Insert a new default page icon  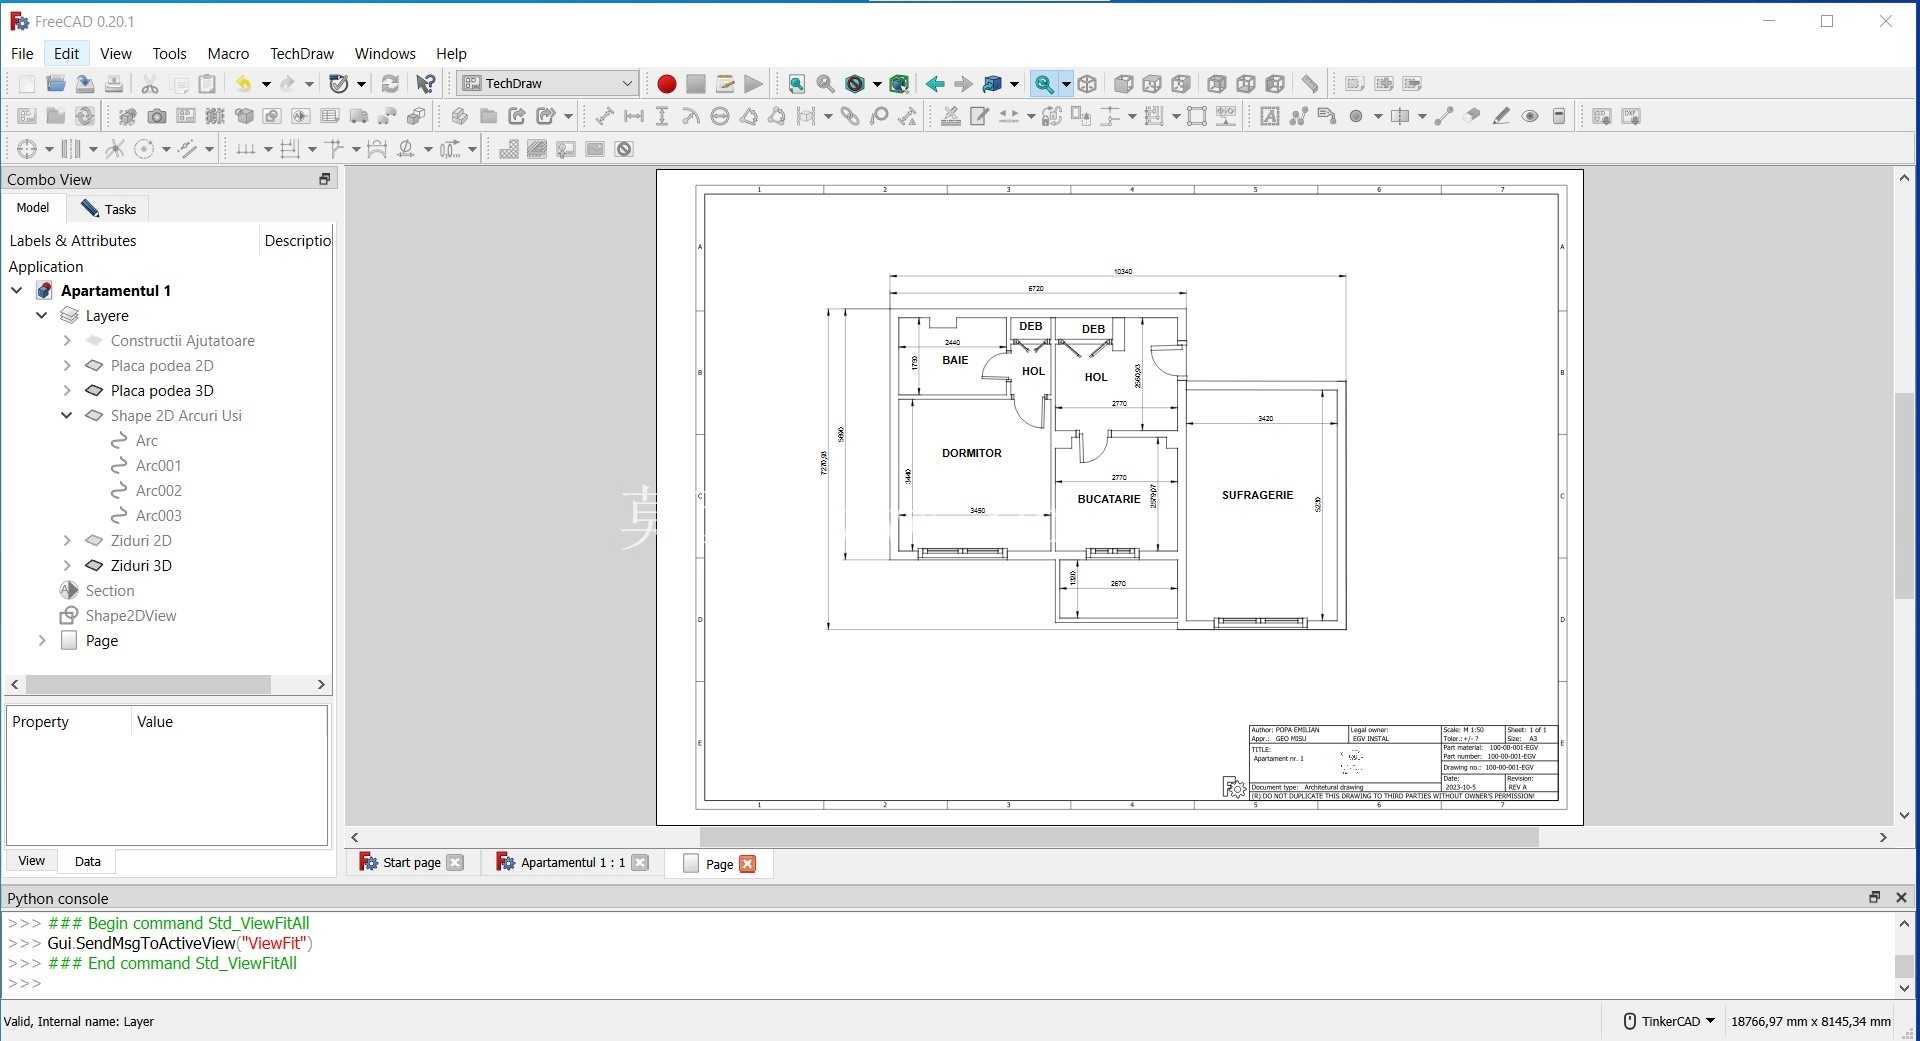coord(27,117)
